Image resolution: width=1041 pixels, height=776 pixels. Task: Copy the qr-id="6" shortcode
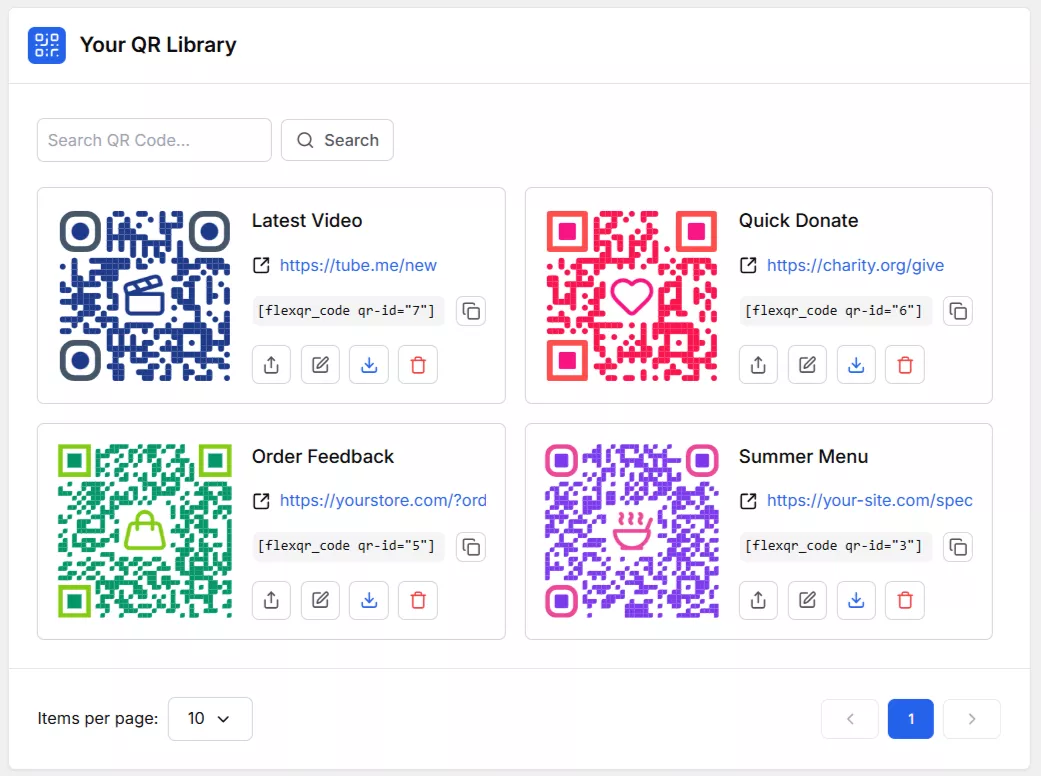coord(958,311)
